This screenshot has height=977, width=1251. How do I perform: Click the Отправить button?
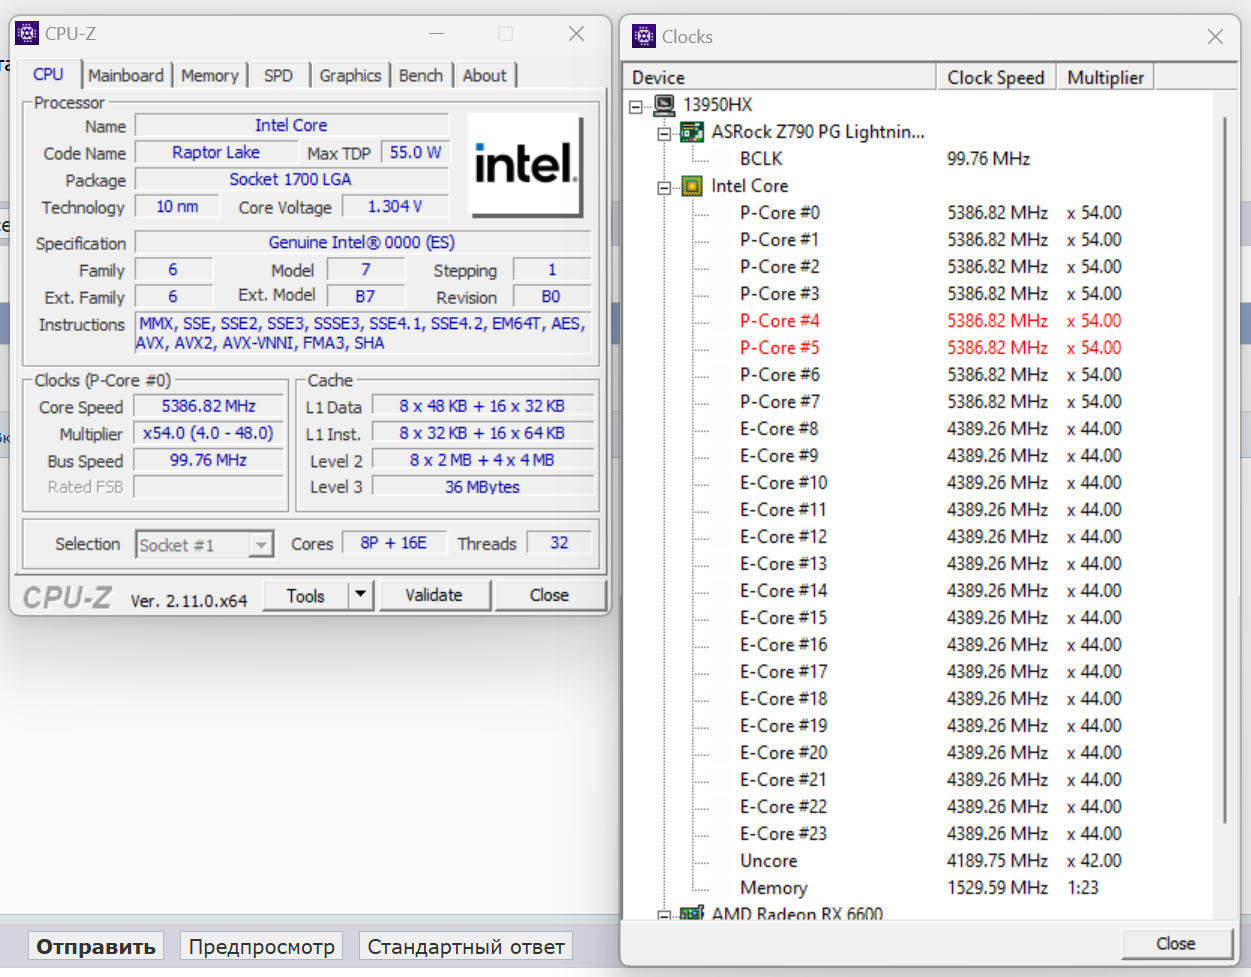pos(96,946)
